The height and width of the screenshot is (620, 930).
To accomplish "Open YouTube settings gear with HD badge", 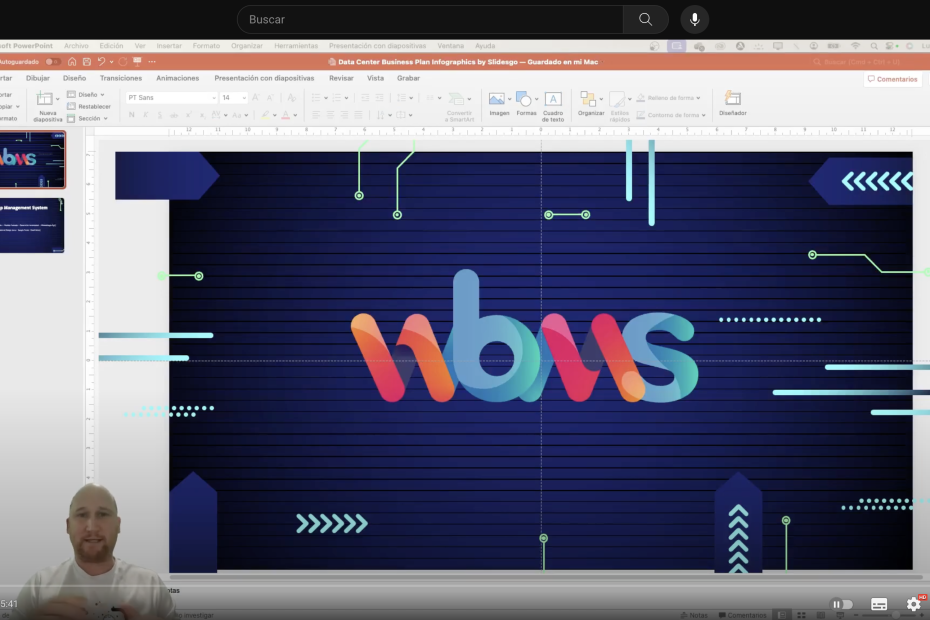I will [x=914, y=604].
